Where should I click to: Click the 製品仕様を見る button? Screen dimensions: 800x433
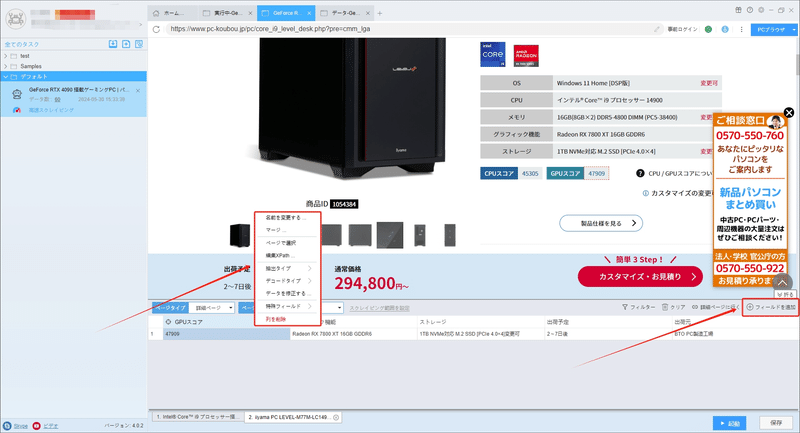click(601, 223)
